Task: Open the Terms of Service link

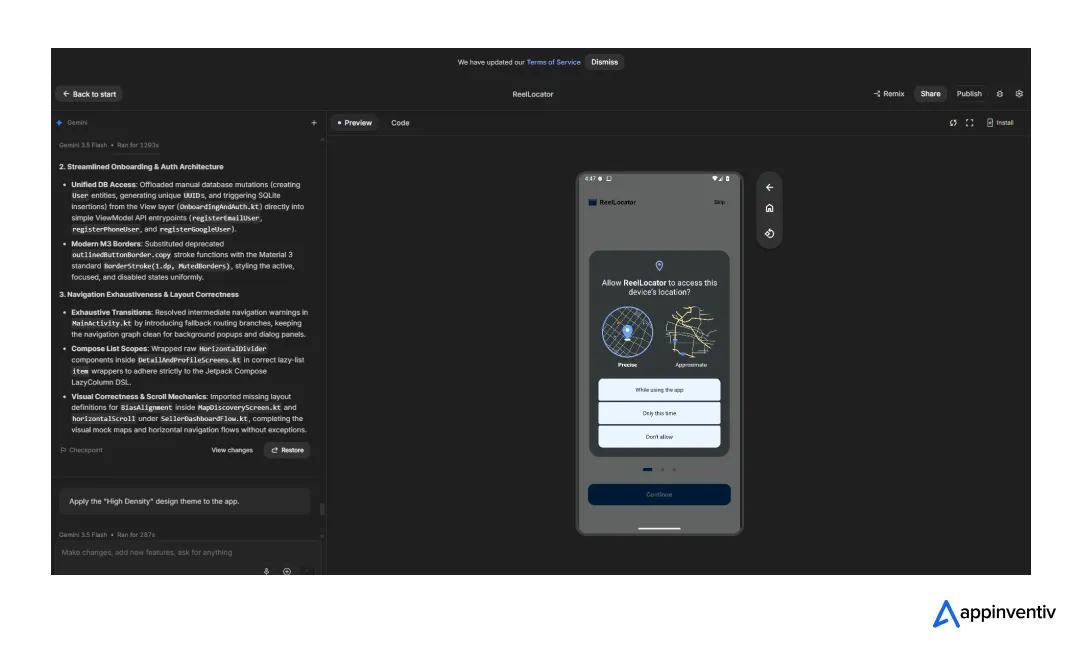Action: 553,63
